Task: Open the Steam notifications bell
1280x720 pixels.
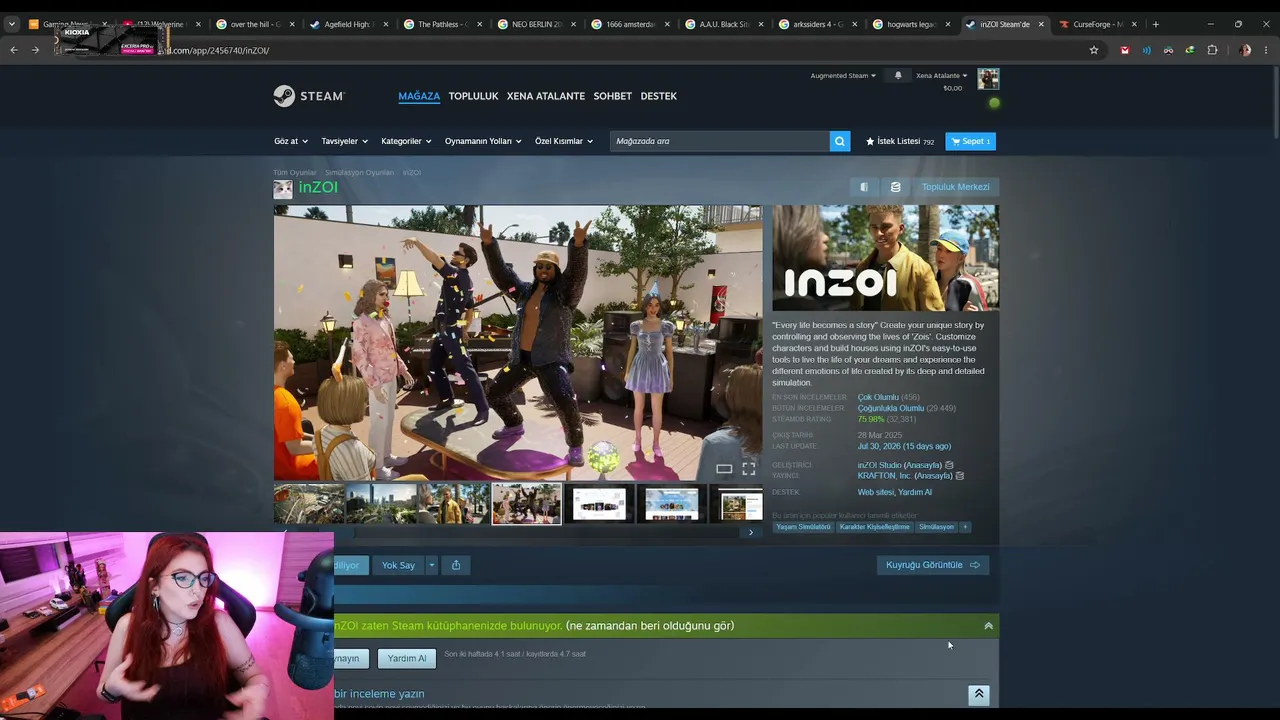Action: coord(898,75)
